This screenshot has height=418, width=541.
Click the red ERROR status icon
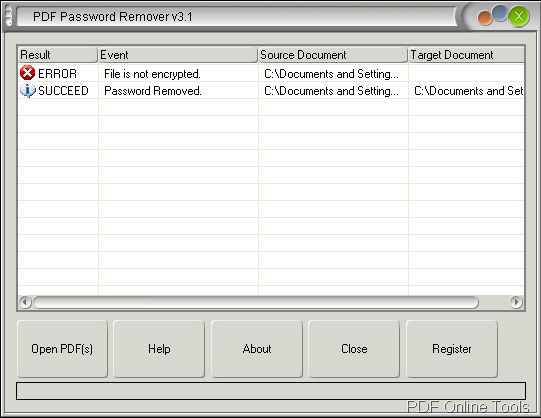27,73
